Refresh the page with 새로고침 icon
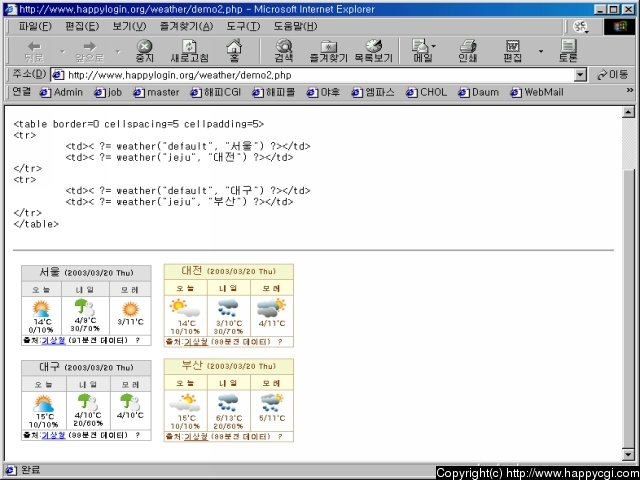640x480 pixels. point(189,51)
